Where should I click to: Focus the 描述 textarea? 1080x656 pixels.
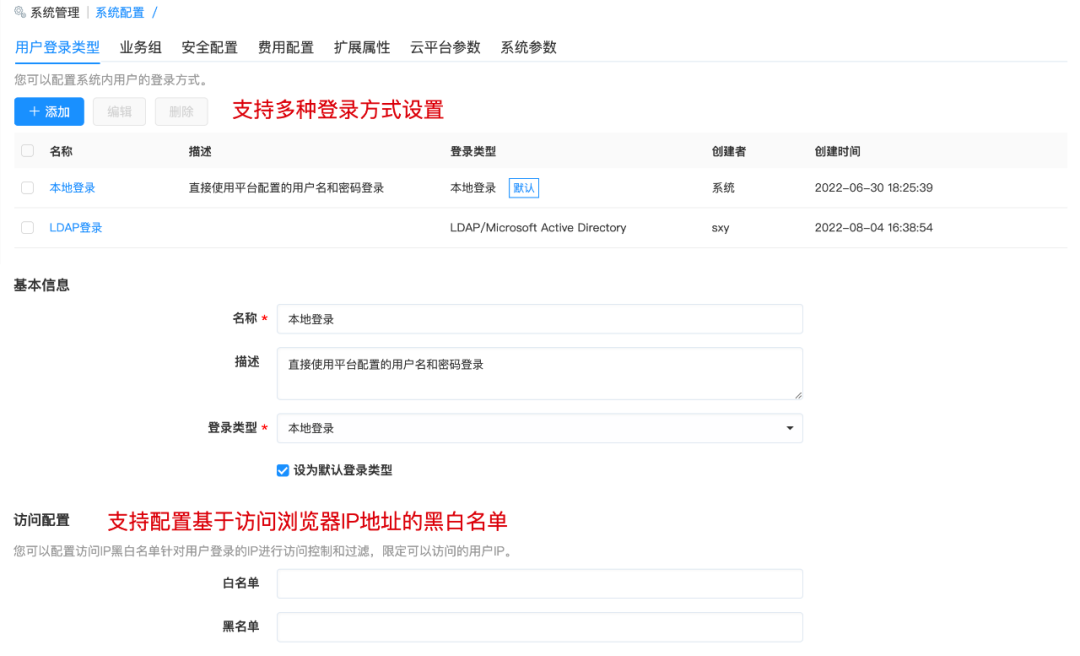pyautogui.click(x=539, y=373)
